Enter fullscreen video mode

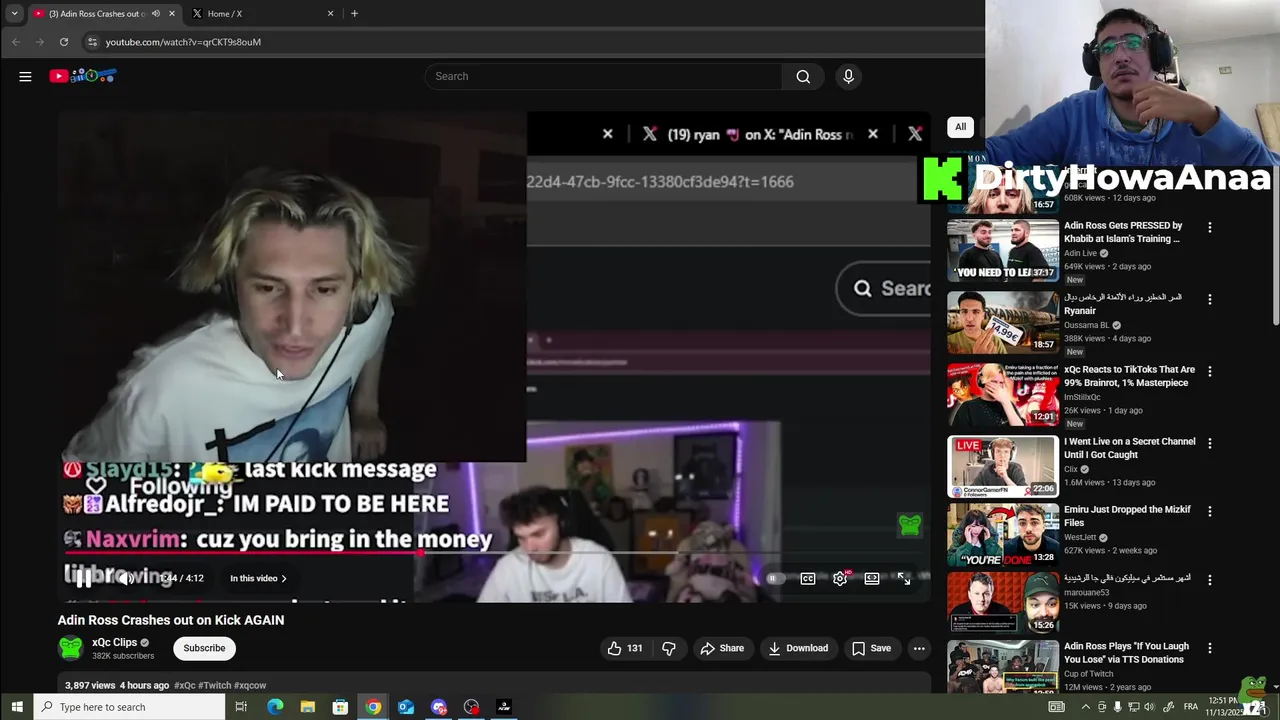904,578
